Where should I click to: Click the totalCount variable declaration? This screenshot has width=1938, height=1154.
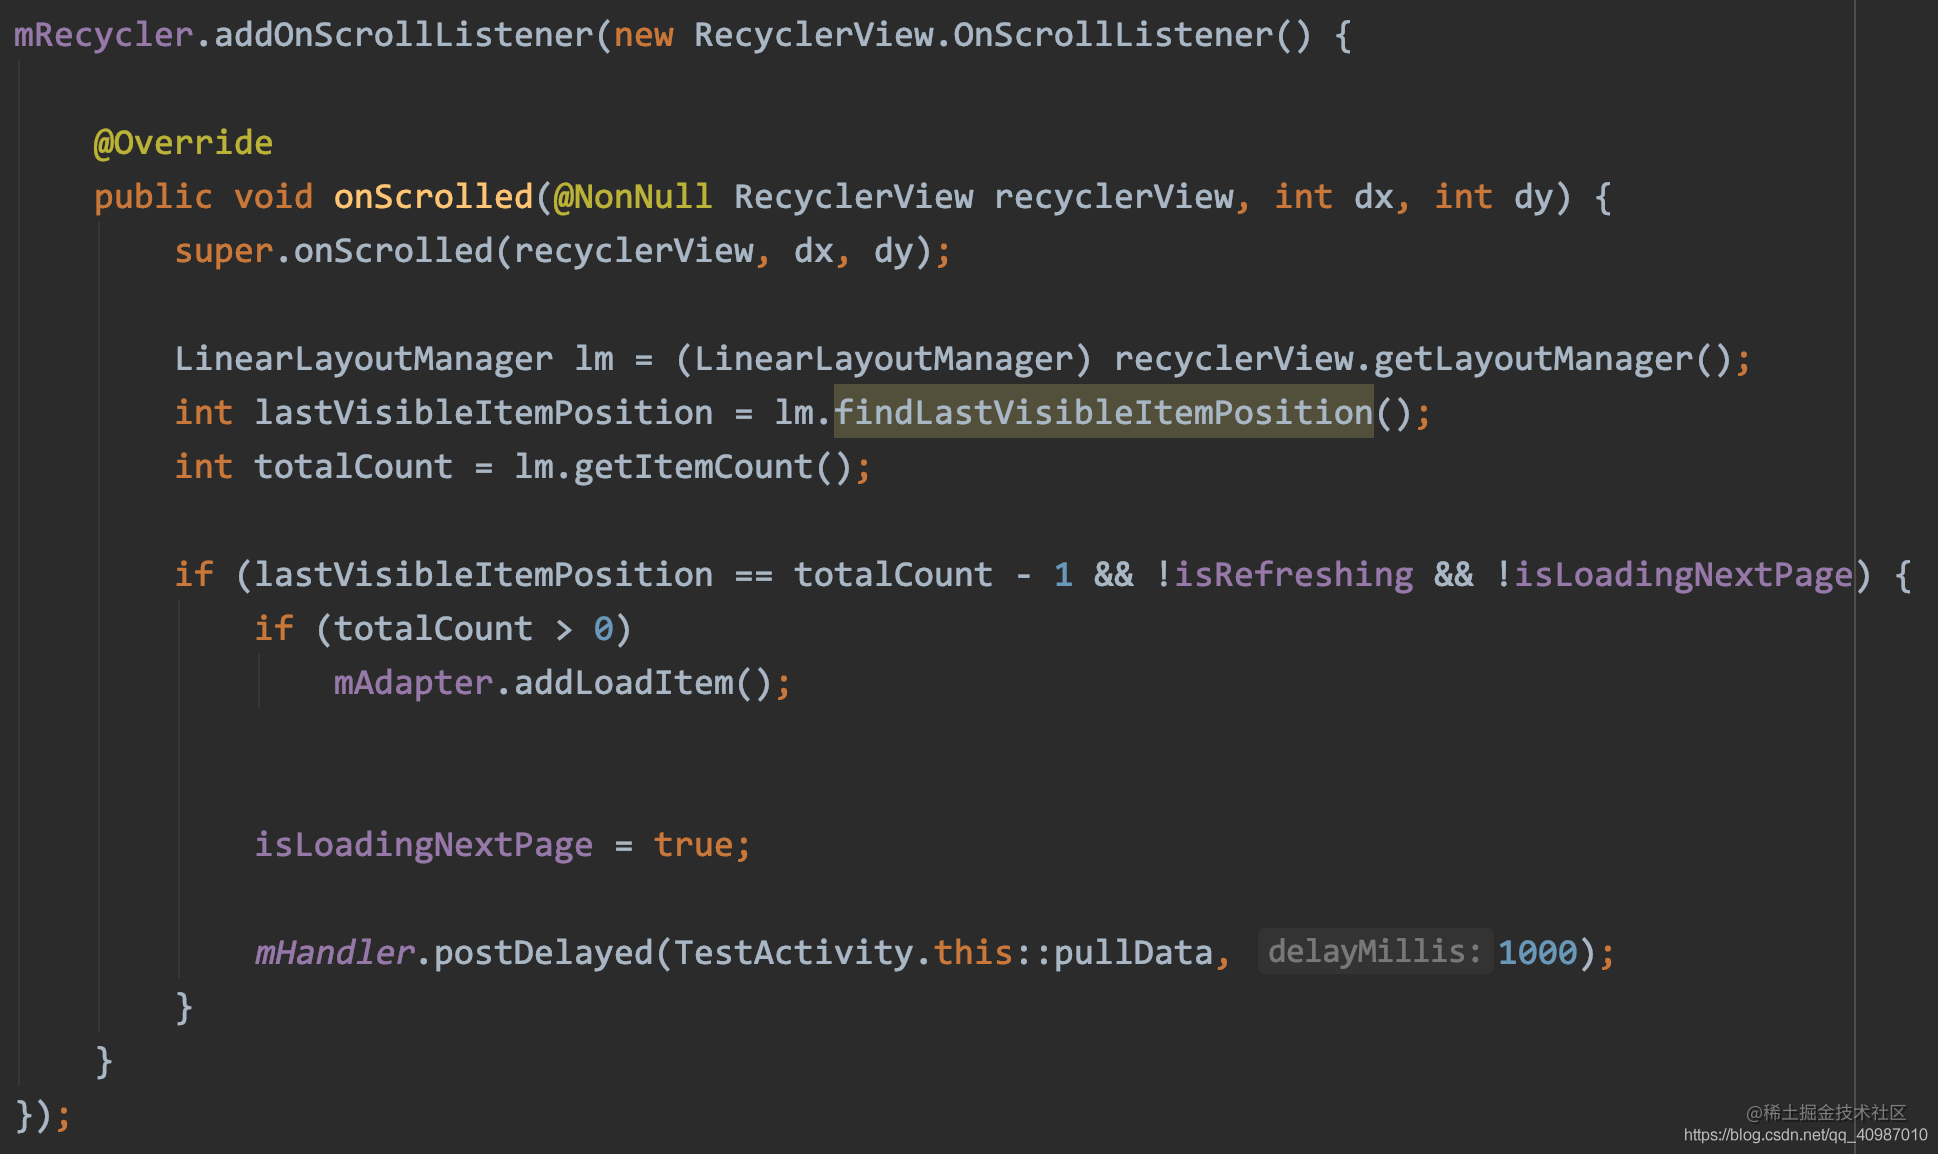(353, 467)
